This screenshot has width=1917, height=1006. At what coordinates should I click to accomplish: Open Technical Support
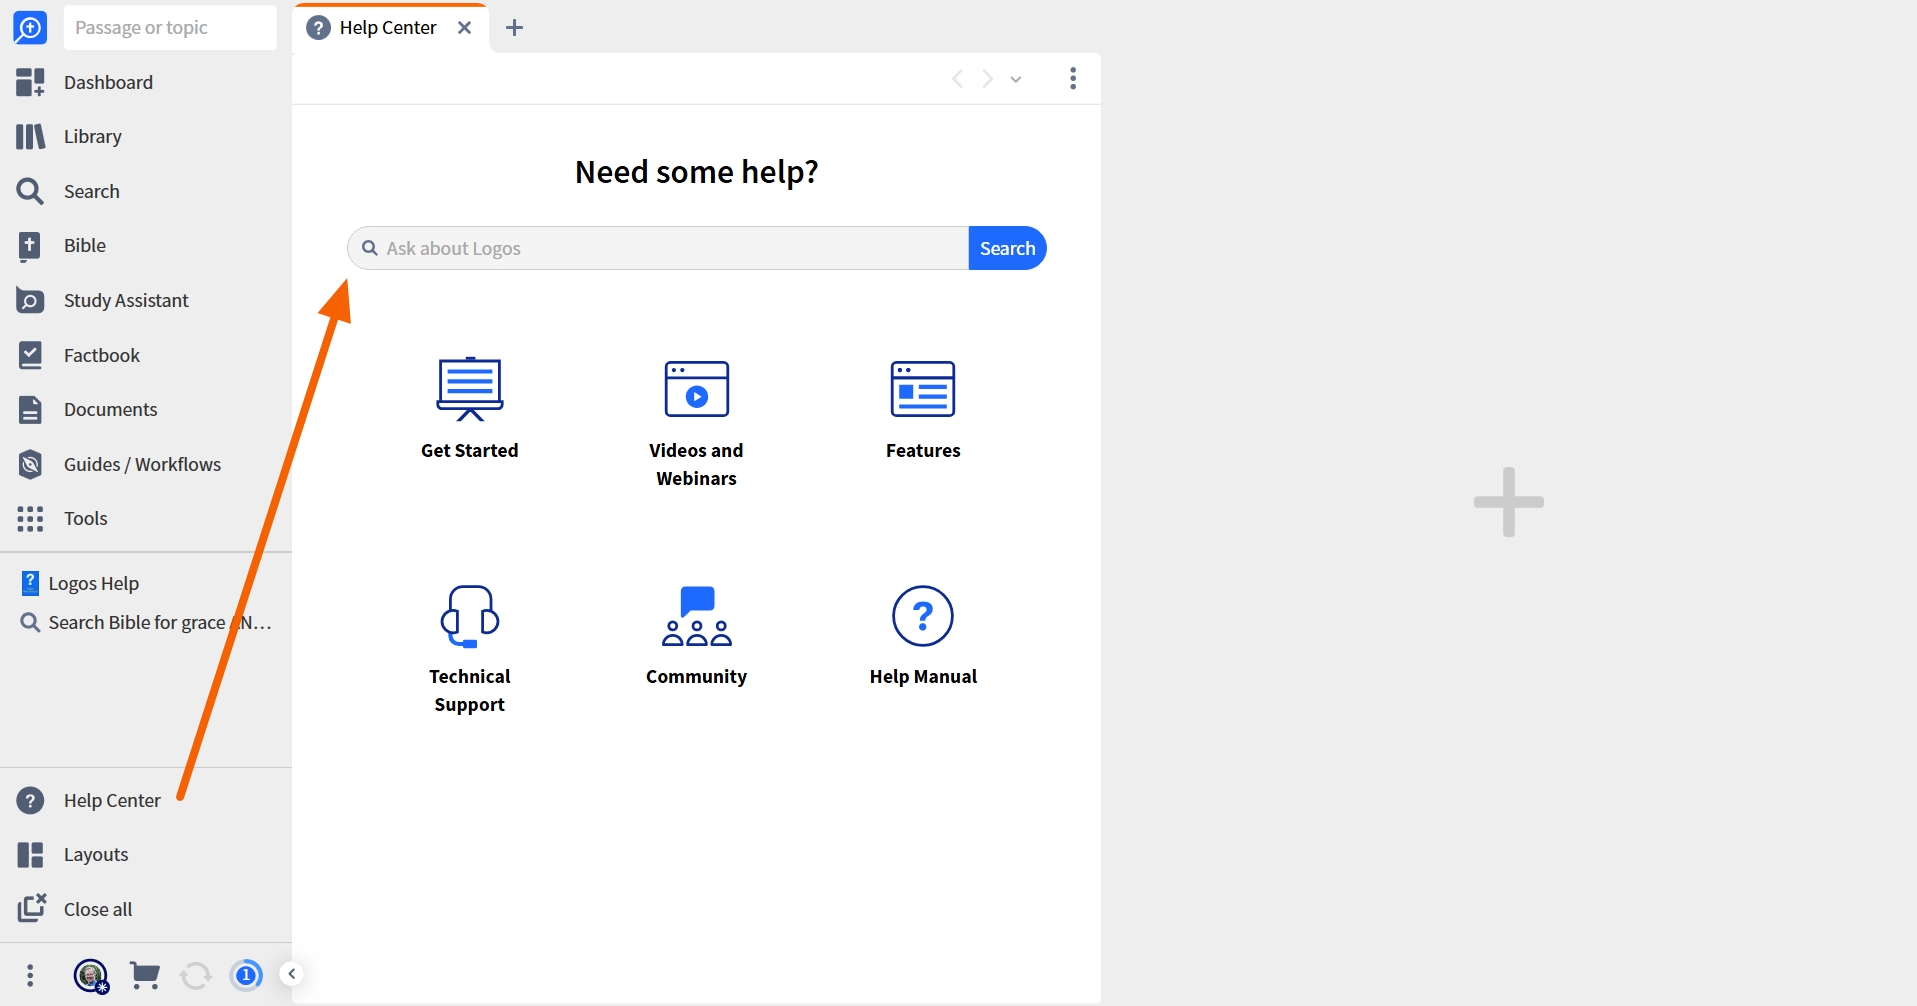click(x=470, y=648)
